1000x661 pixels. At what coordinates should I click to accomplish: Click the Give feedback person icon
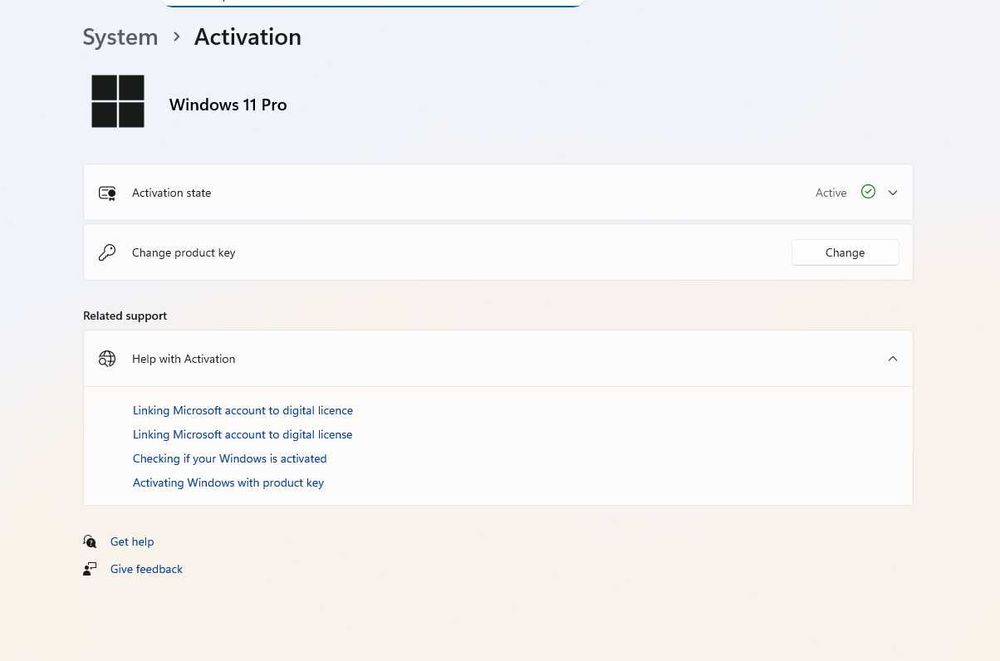click(90, 568)
